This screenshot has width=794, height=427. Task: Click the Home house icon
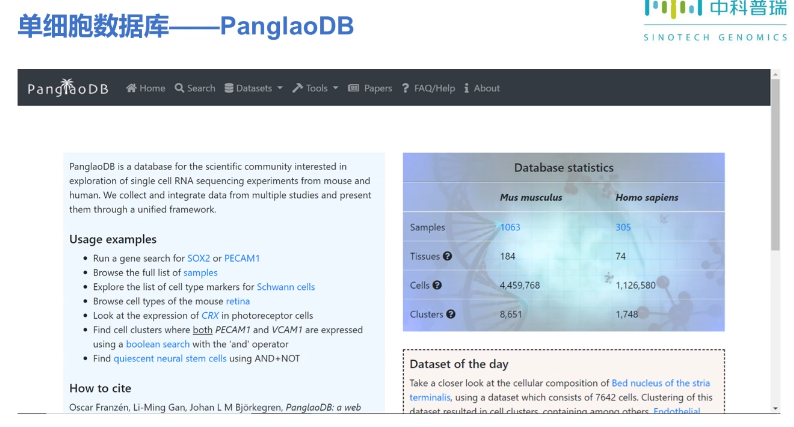[x=131, y=88]
